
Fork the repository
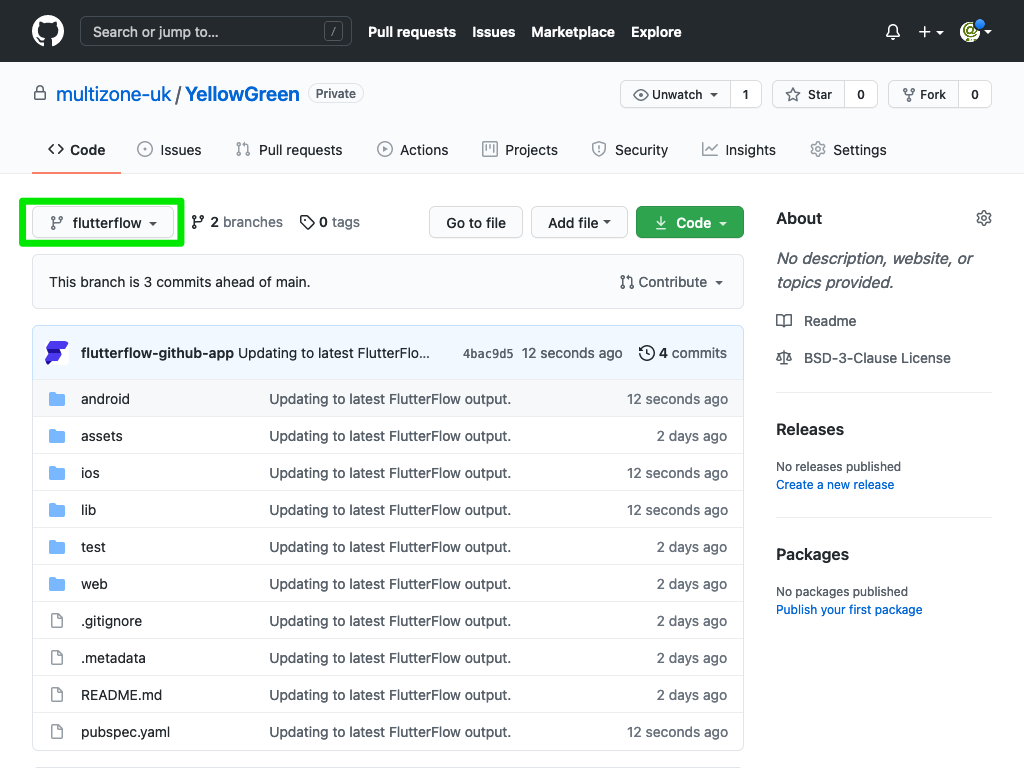[923, 95]
